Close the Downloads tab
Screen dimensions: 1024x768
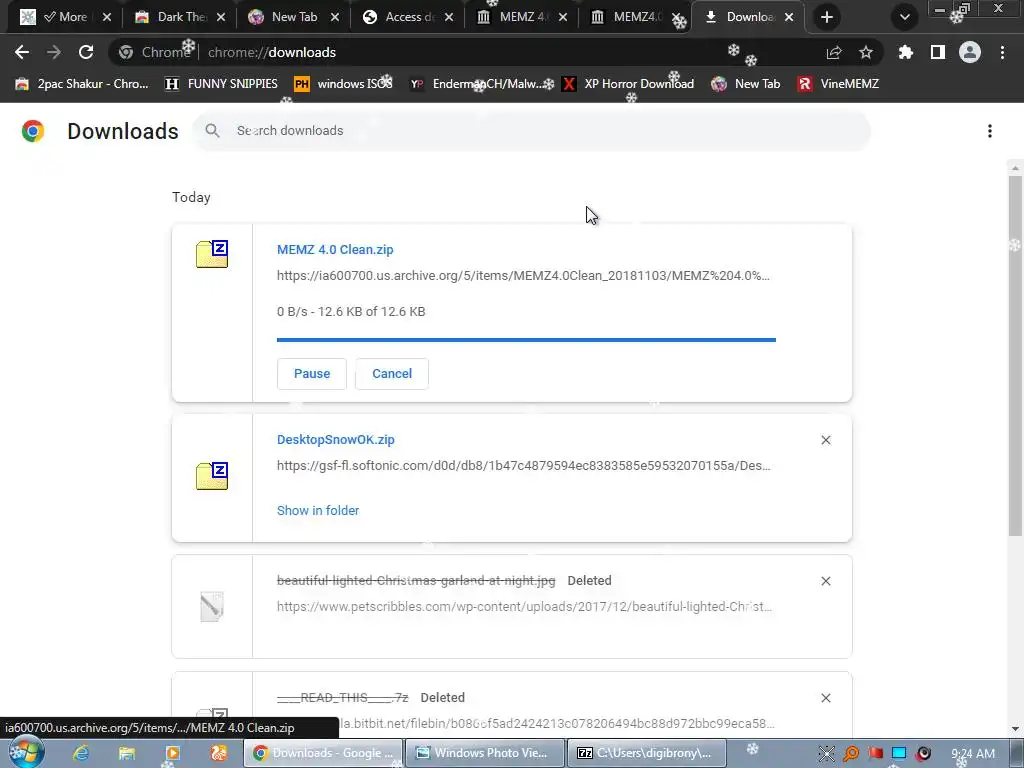pos(789,17)
